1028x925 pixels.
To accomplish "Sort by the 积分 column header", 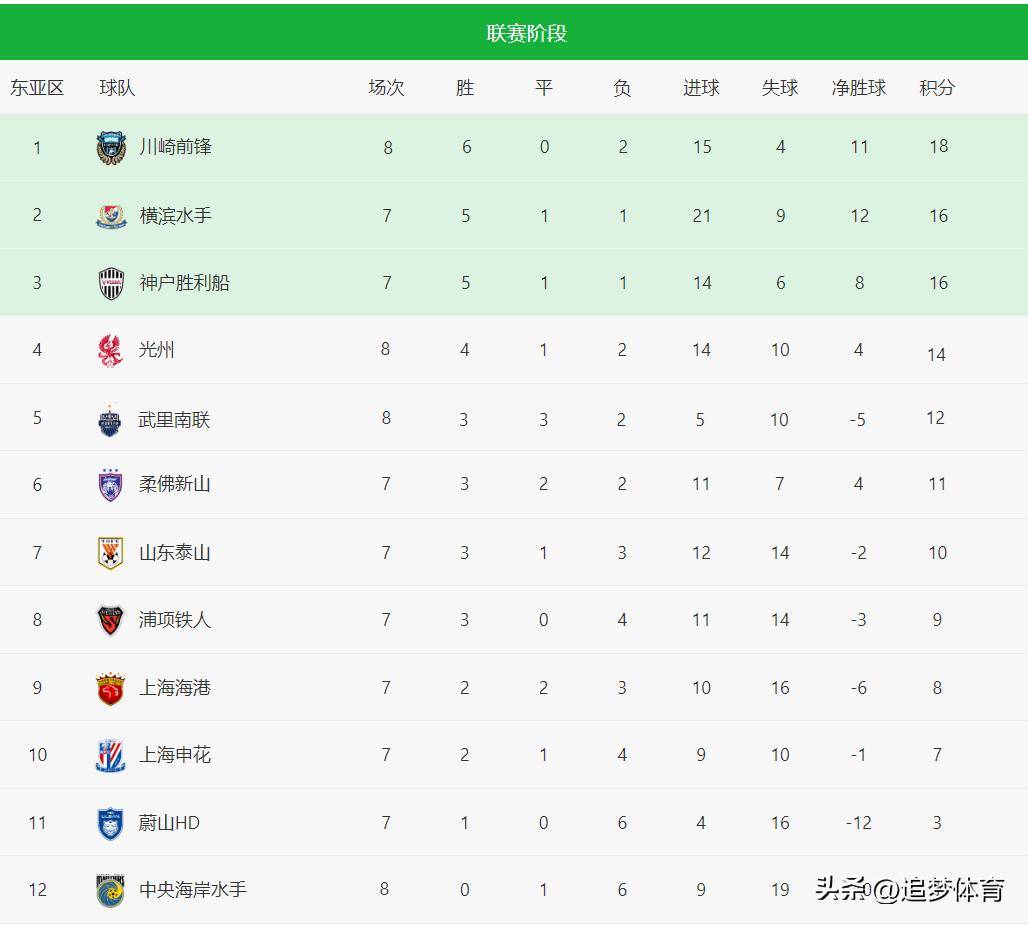I will pyautogui.click(x=937, y=88).
